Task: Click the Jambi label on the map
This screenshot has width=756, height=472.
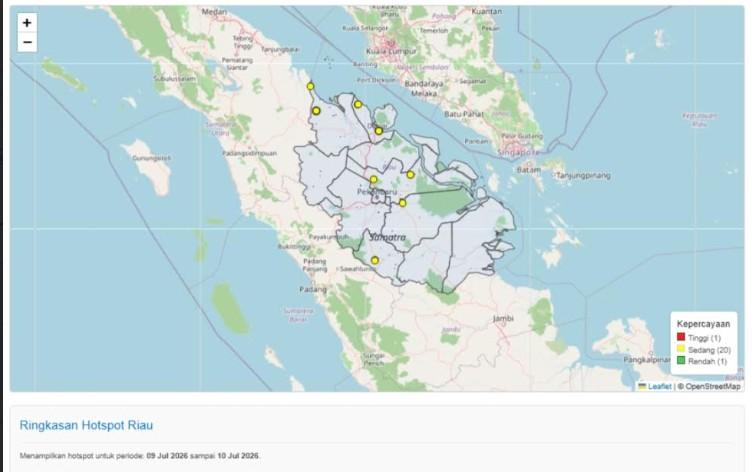Action: point(503,318)
